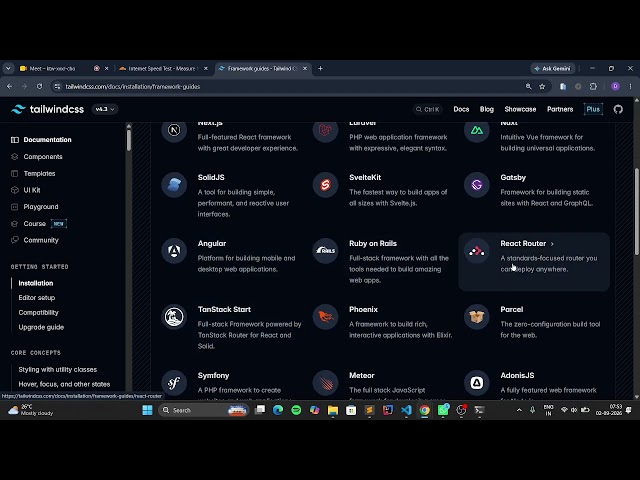The height and width of the screenshot is (480, 640).
Task: Open the Symfony framework icon
Action: [x=174, y=383]
